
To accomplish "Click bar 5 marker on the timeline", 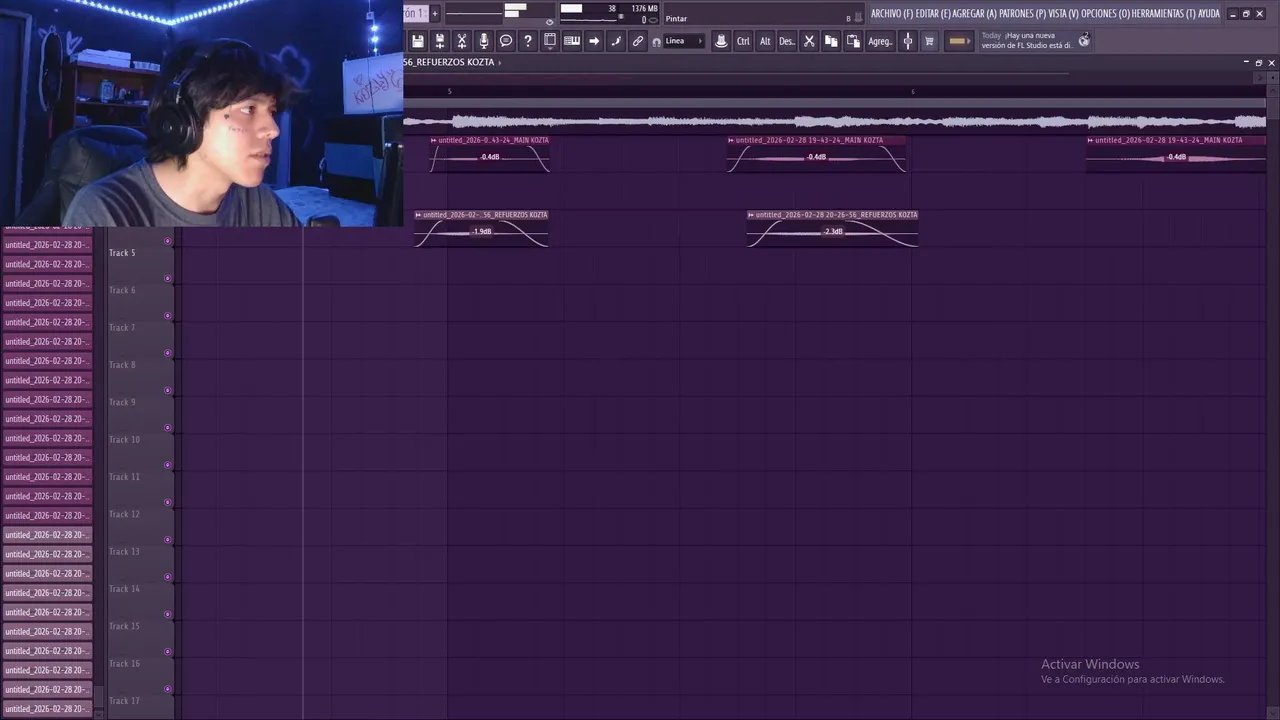I will coord(449,92).
